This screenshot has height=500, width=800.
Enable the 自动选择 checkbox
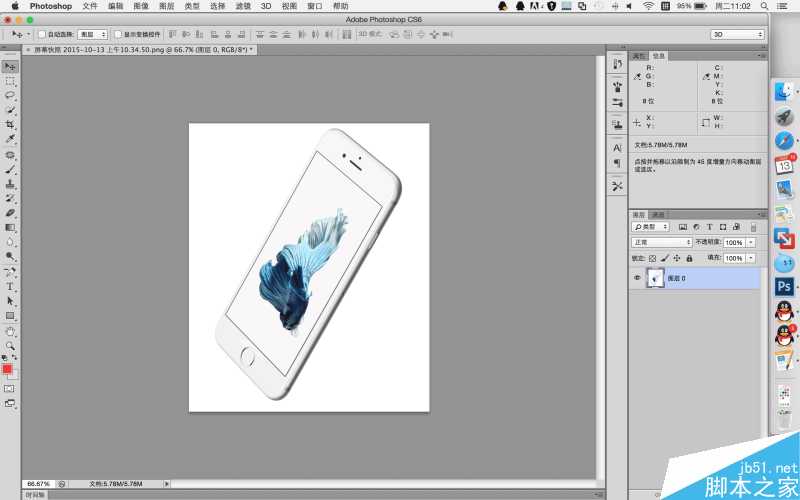(41, 34)
